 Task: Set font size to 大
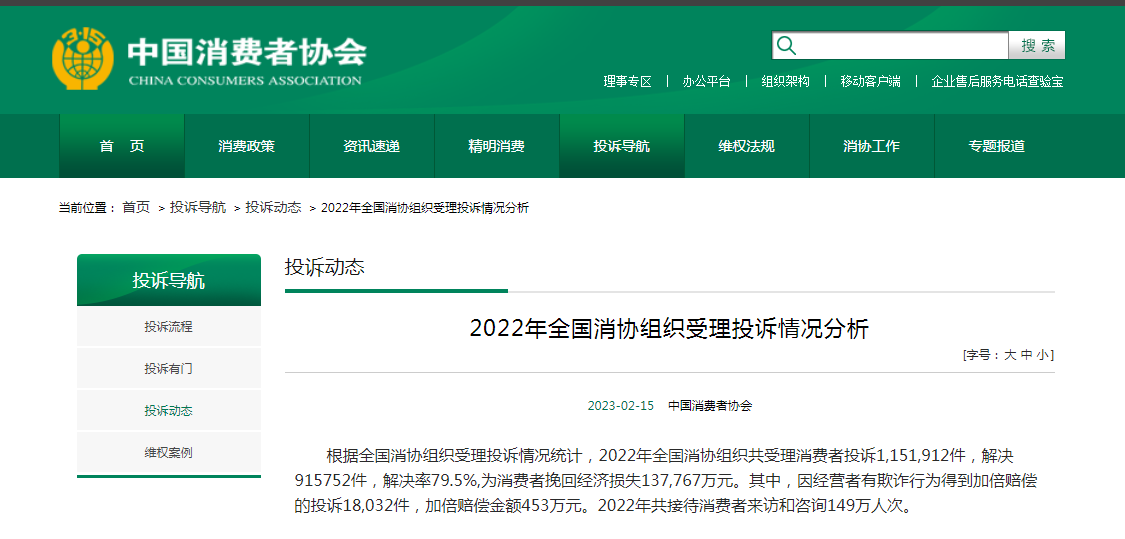(x=1009, y=355)
